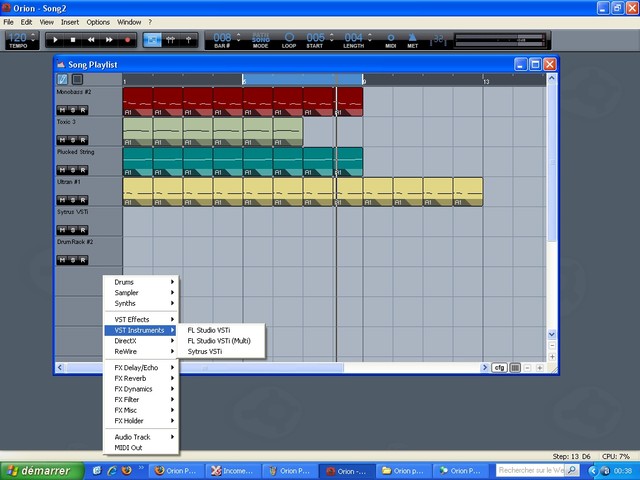This screenshot has width=640, height=480.
Task: Mute the Sytrus VSTi track
Action: tap(62, 230)
